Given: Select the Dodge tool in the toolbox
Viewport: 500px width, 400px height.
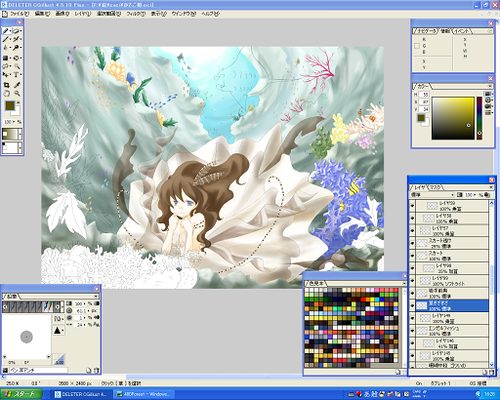Looking at the screenshot, I should [x=17, y=48].
